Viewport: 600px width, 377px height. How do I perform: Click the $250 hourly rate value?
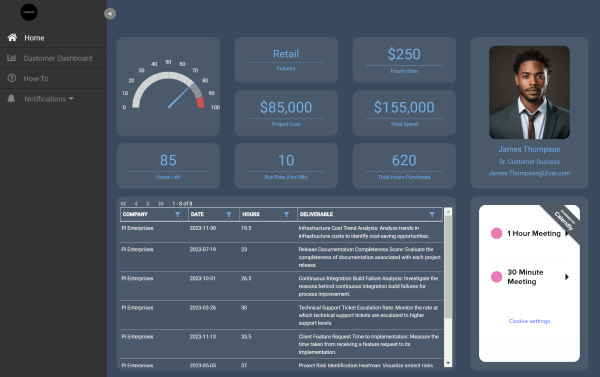click(x=404, y=54)
